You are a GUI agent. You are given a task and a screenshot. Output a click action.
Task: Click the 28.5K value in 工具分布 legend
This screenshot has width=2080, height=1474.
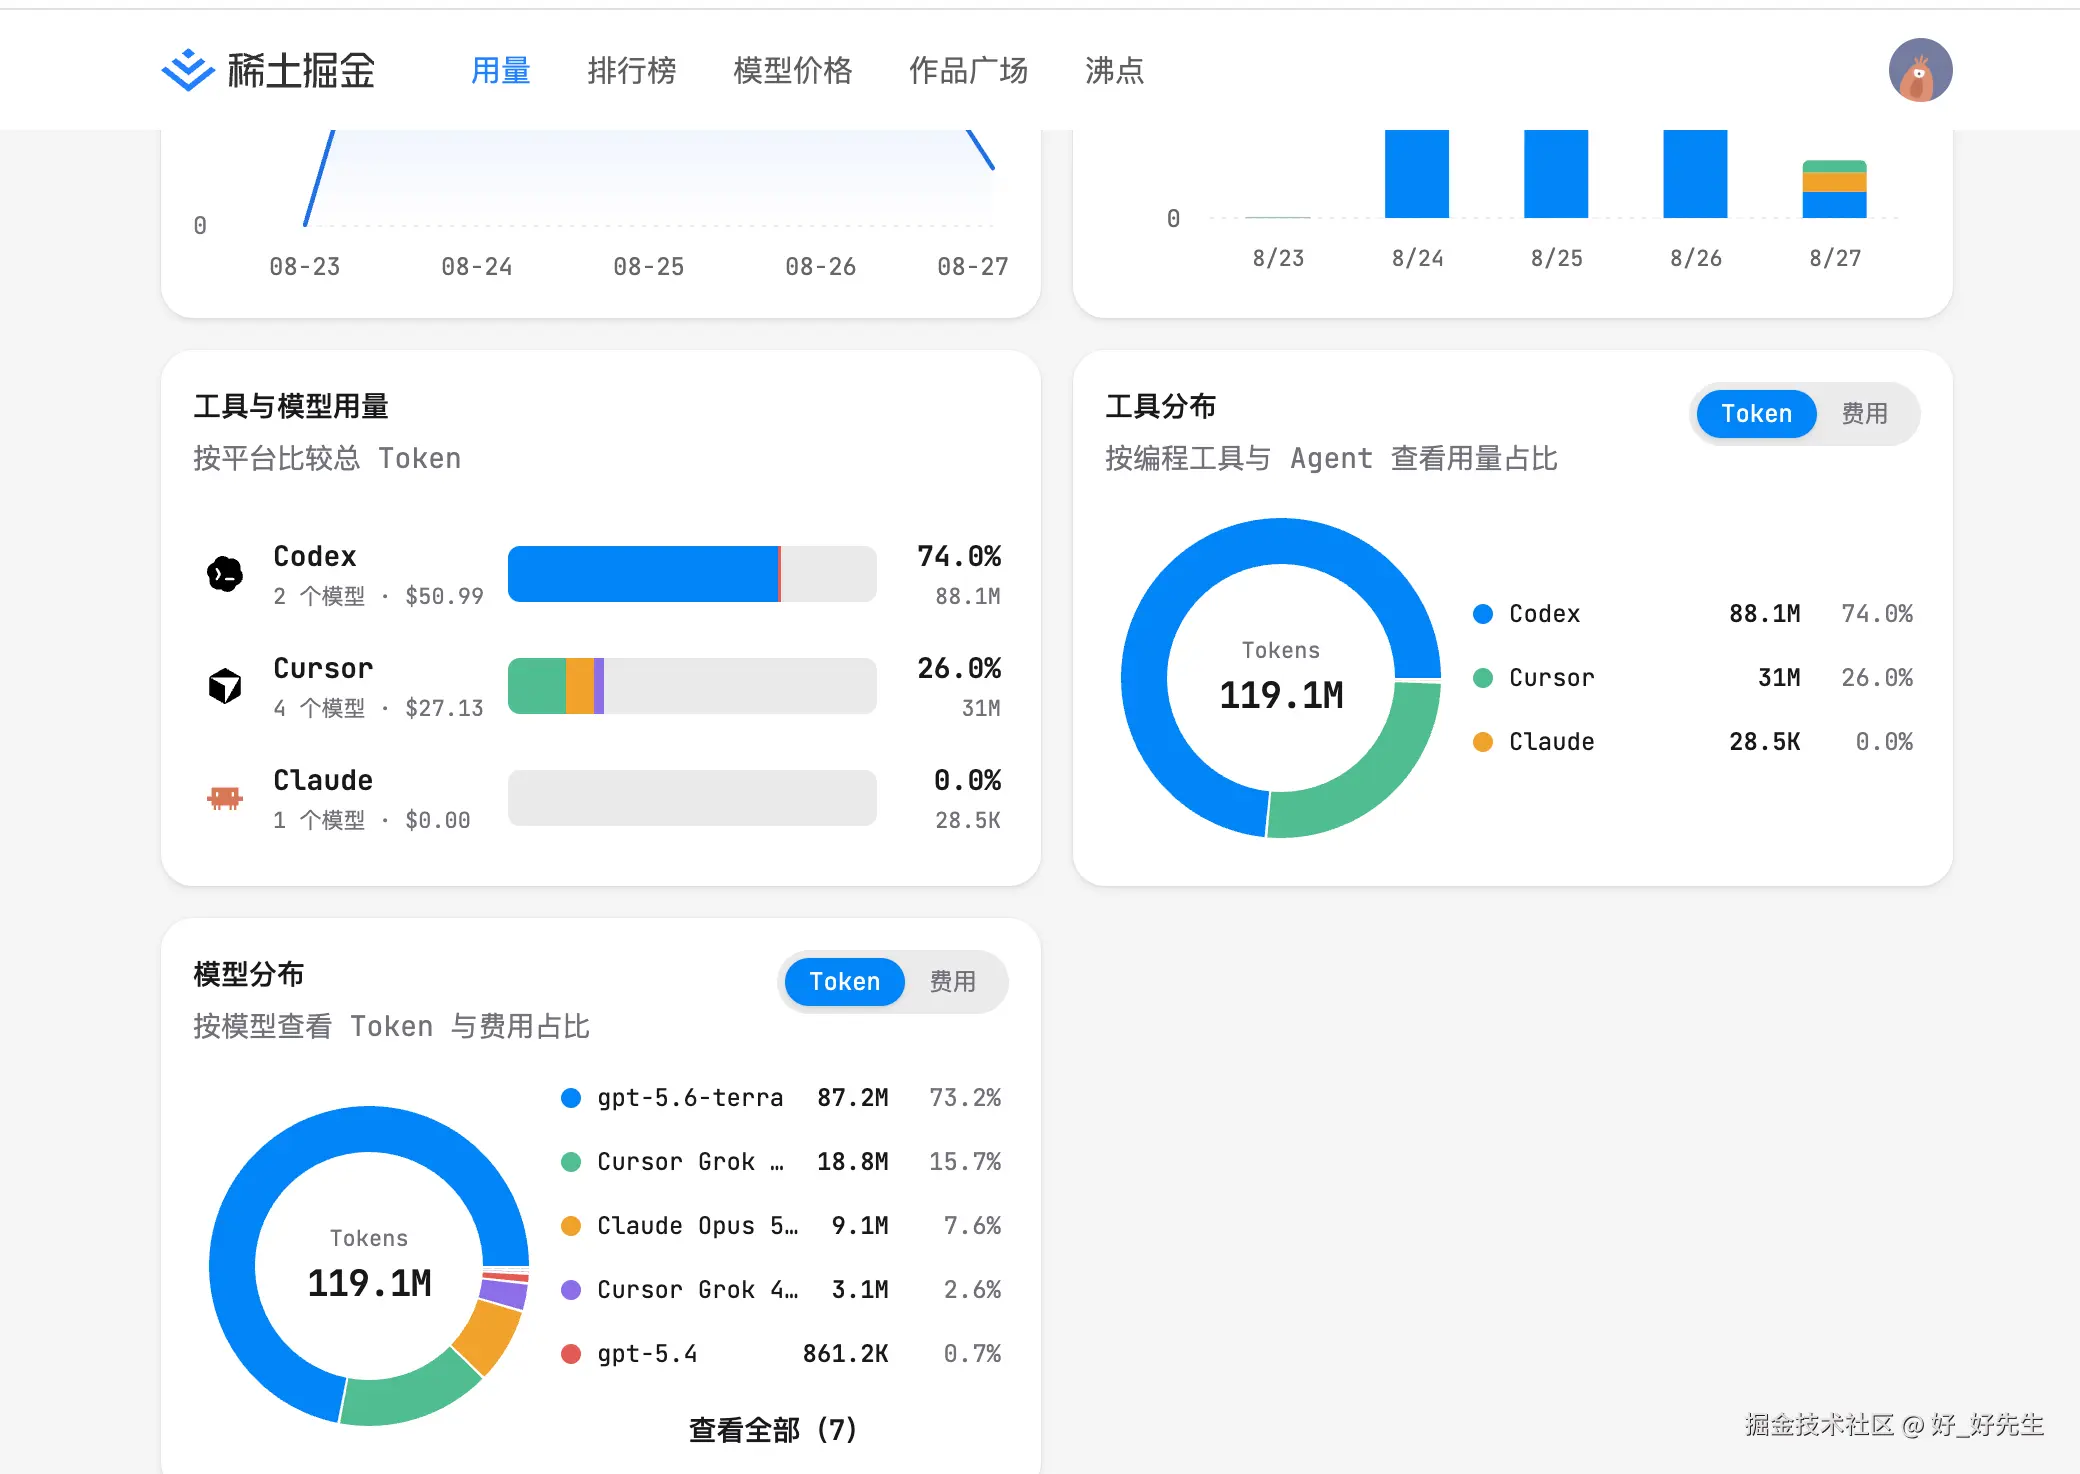point(1765,742)
